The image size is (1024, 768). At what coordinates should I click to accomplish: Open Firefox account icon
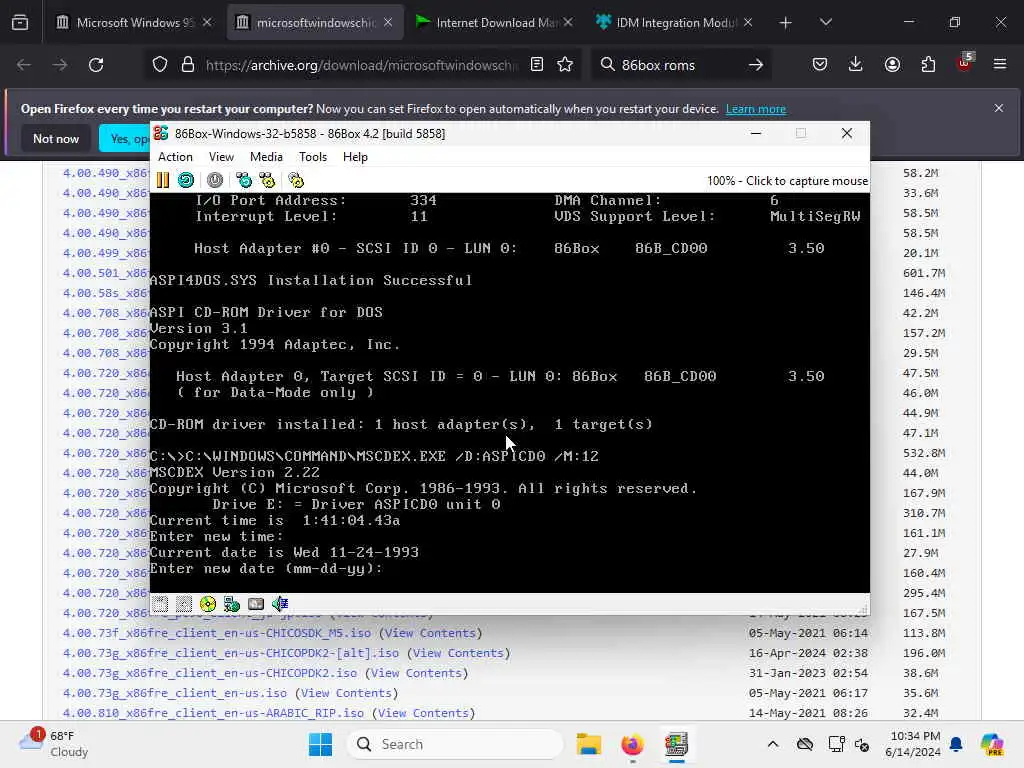(892, 65)
